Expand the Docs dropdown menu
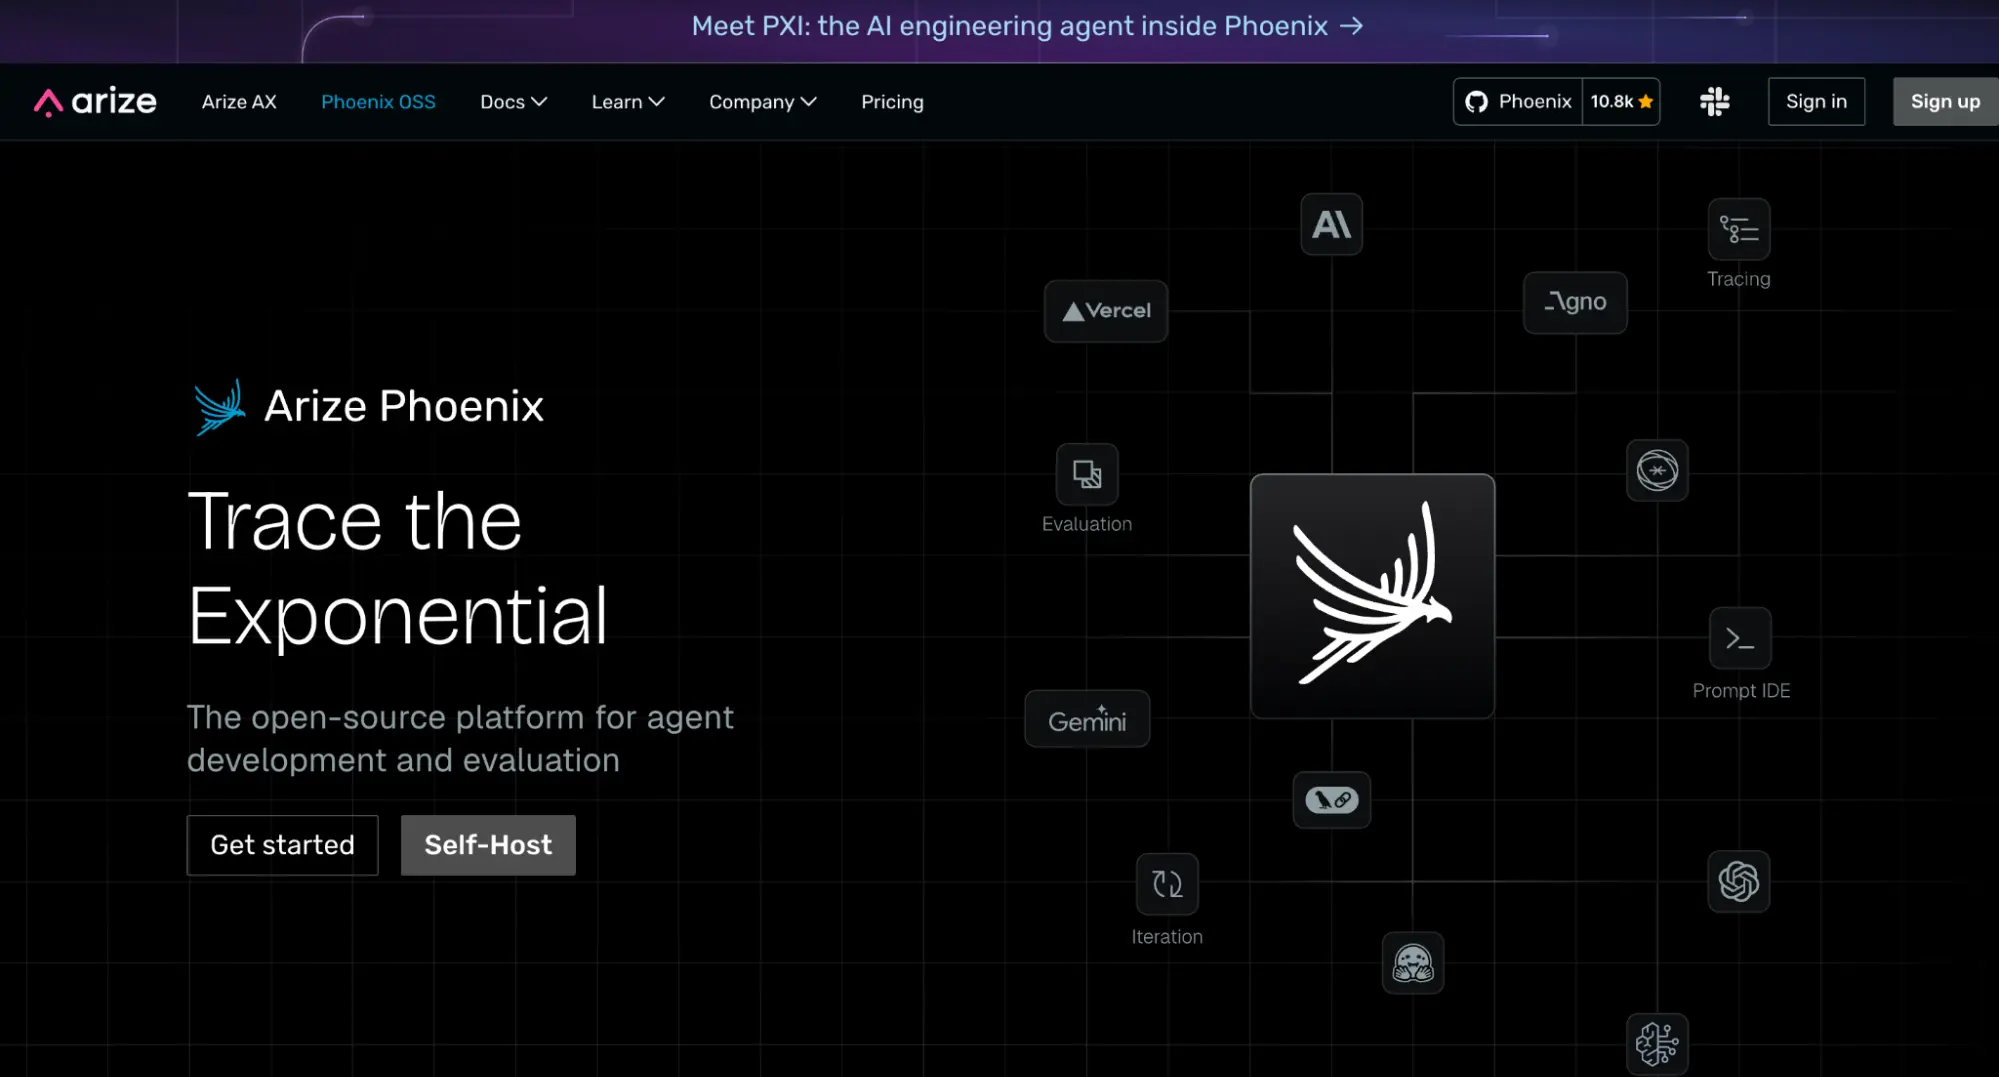 tap(513, 102)
